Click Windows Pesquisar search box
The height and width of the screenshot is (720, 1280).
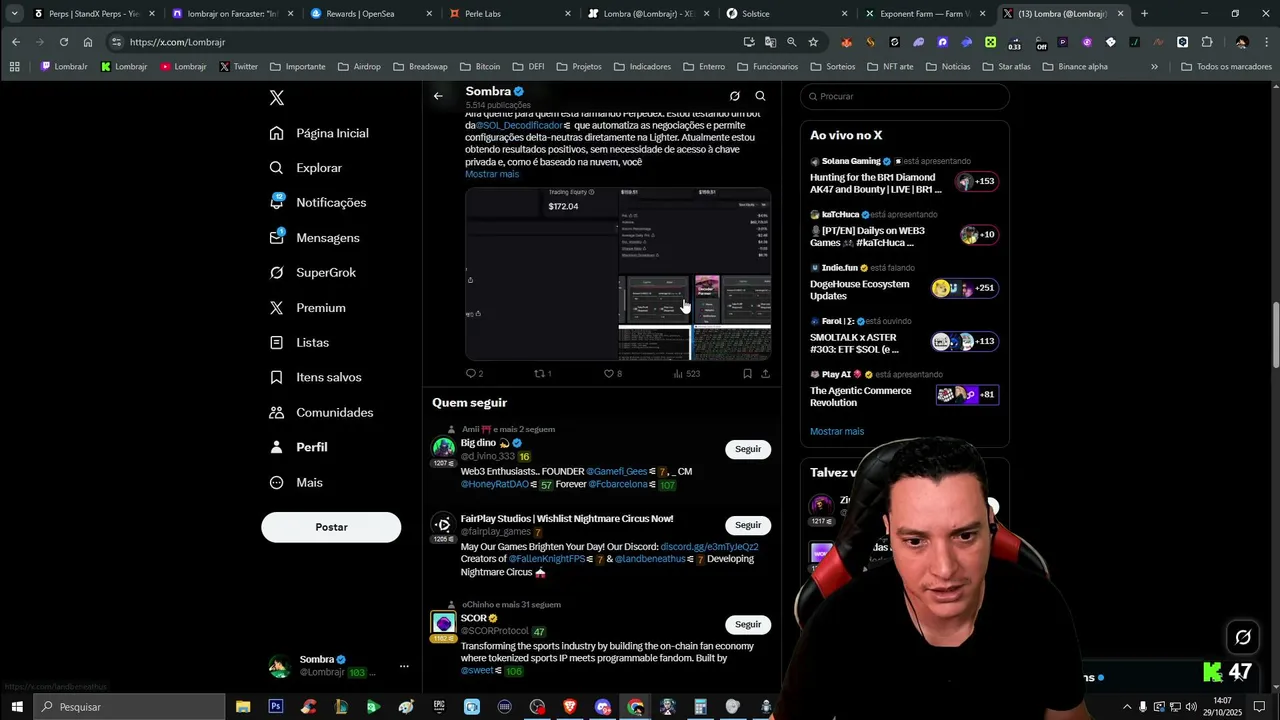click(x=130, y=707)
